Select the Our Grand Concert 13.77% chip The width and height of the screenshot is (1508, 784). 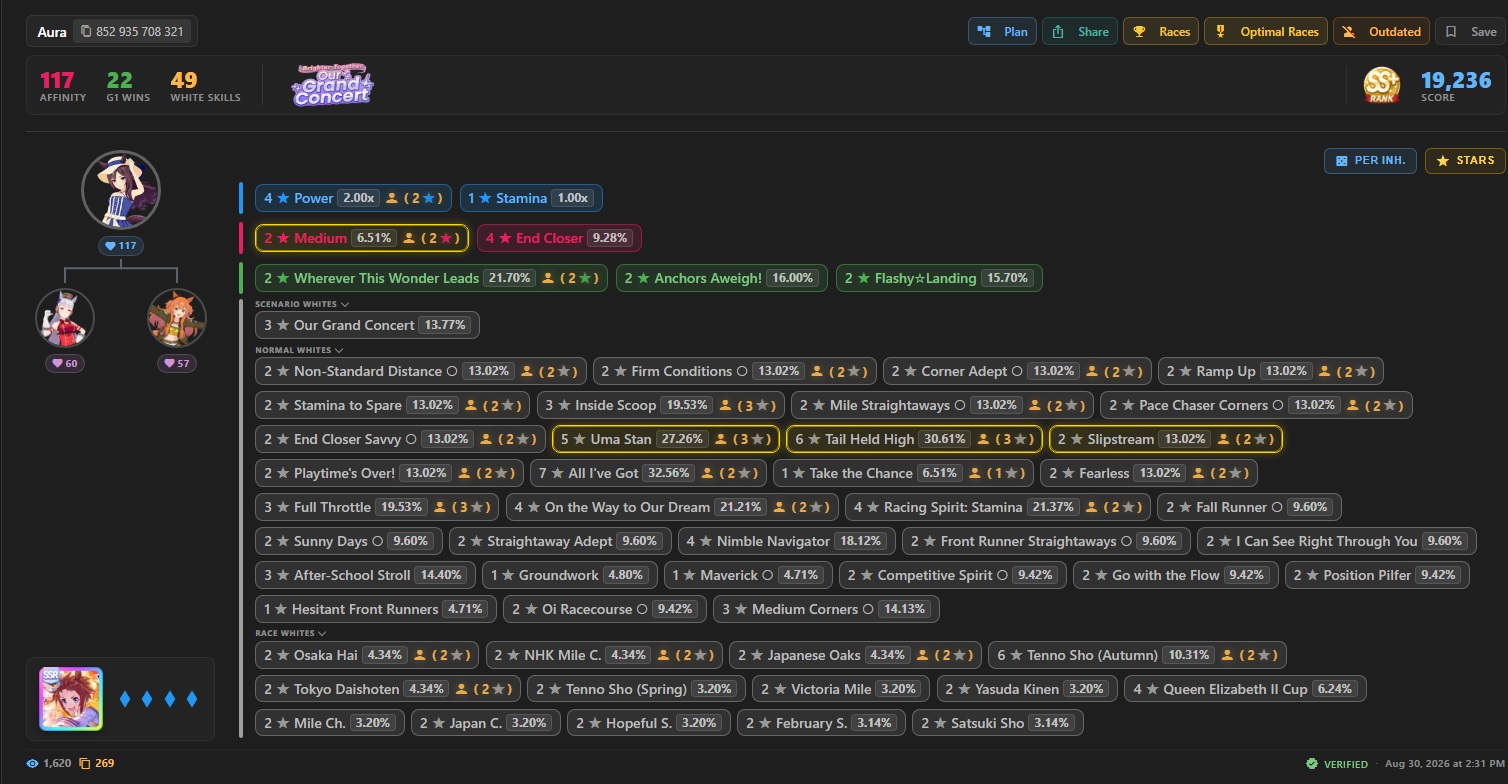coord(367,325)
